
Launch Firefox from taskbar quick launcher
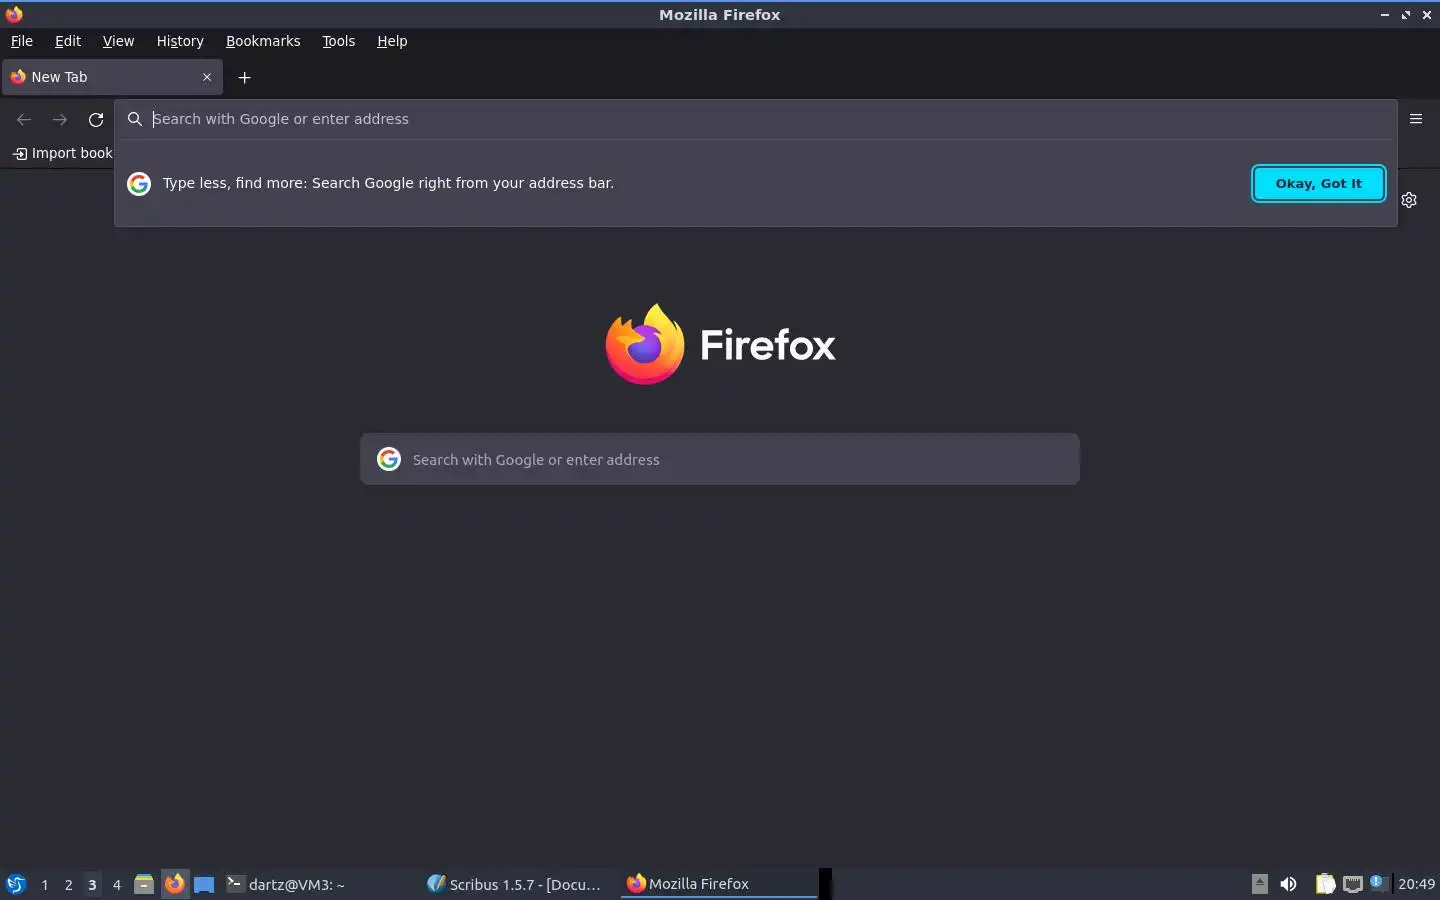click(175, 884)
